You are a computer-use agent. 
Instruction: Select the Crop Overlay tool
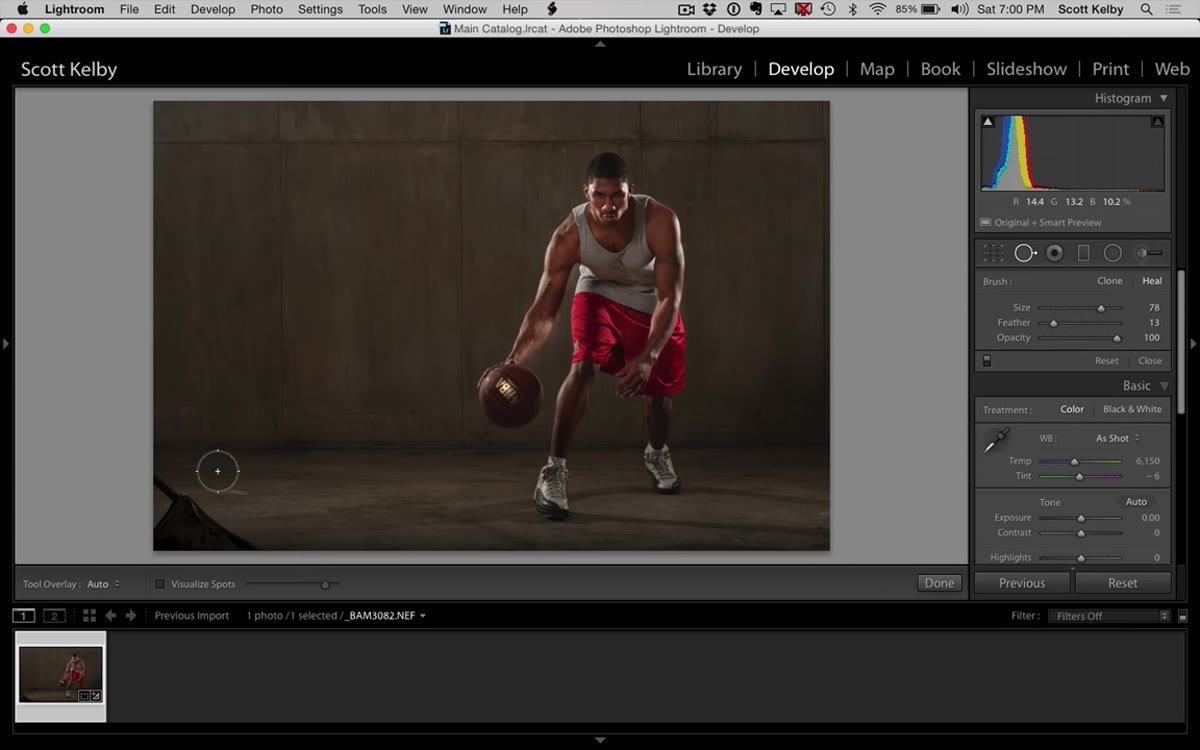[x=993, y=253]
